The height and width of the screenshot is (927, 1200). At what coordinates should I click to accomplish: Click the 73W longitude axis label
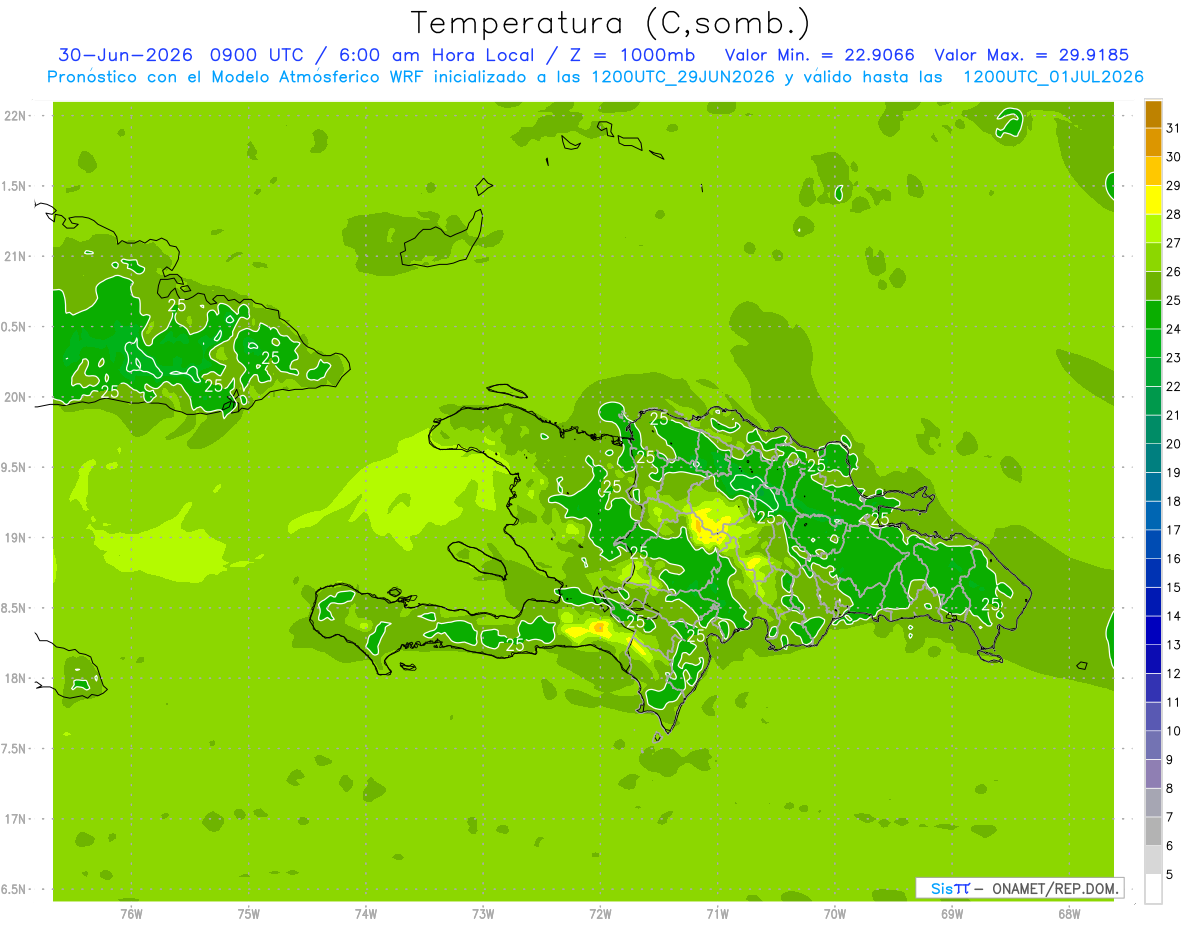tap(483, 914)
